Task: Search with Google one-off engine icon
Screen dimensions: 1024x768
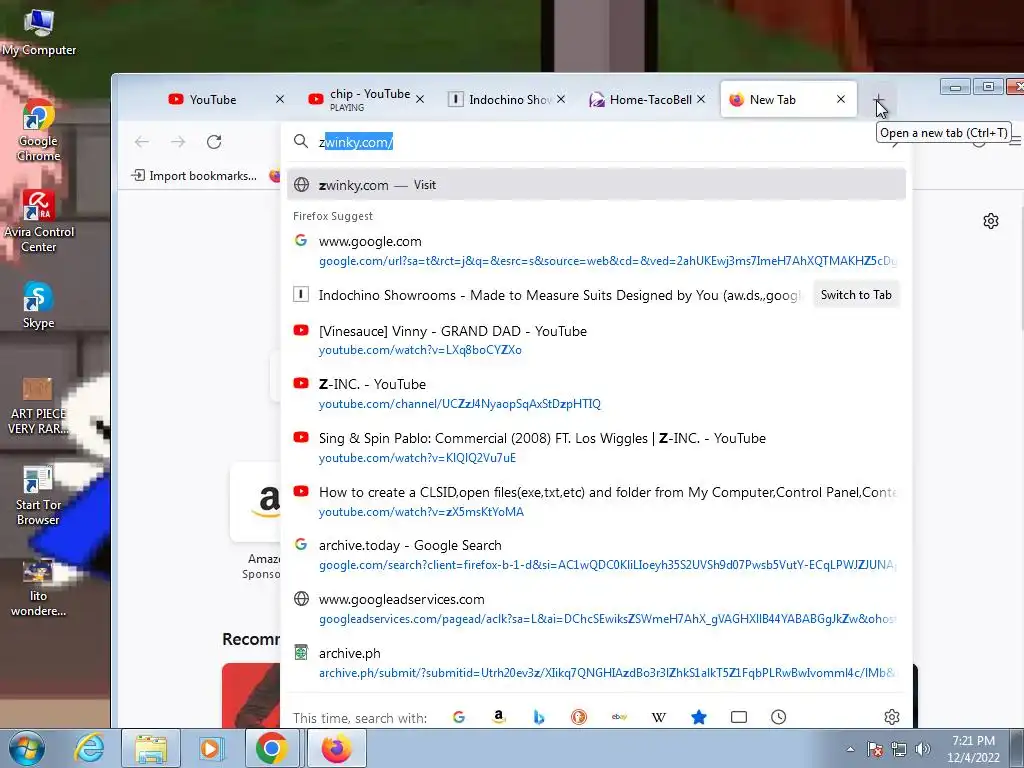Action: click(458, 717)
